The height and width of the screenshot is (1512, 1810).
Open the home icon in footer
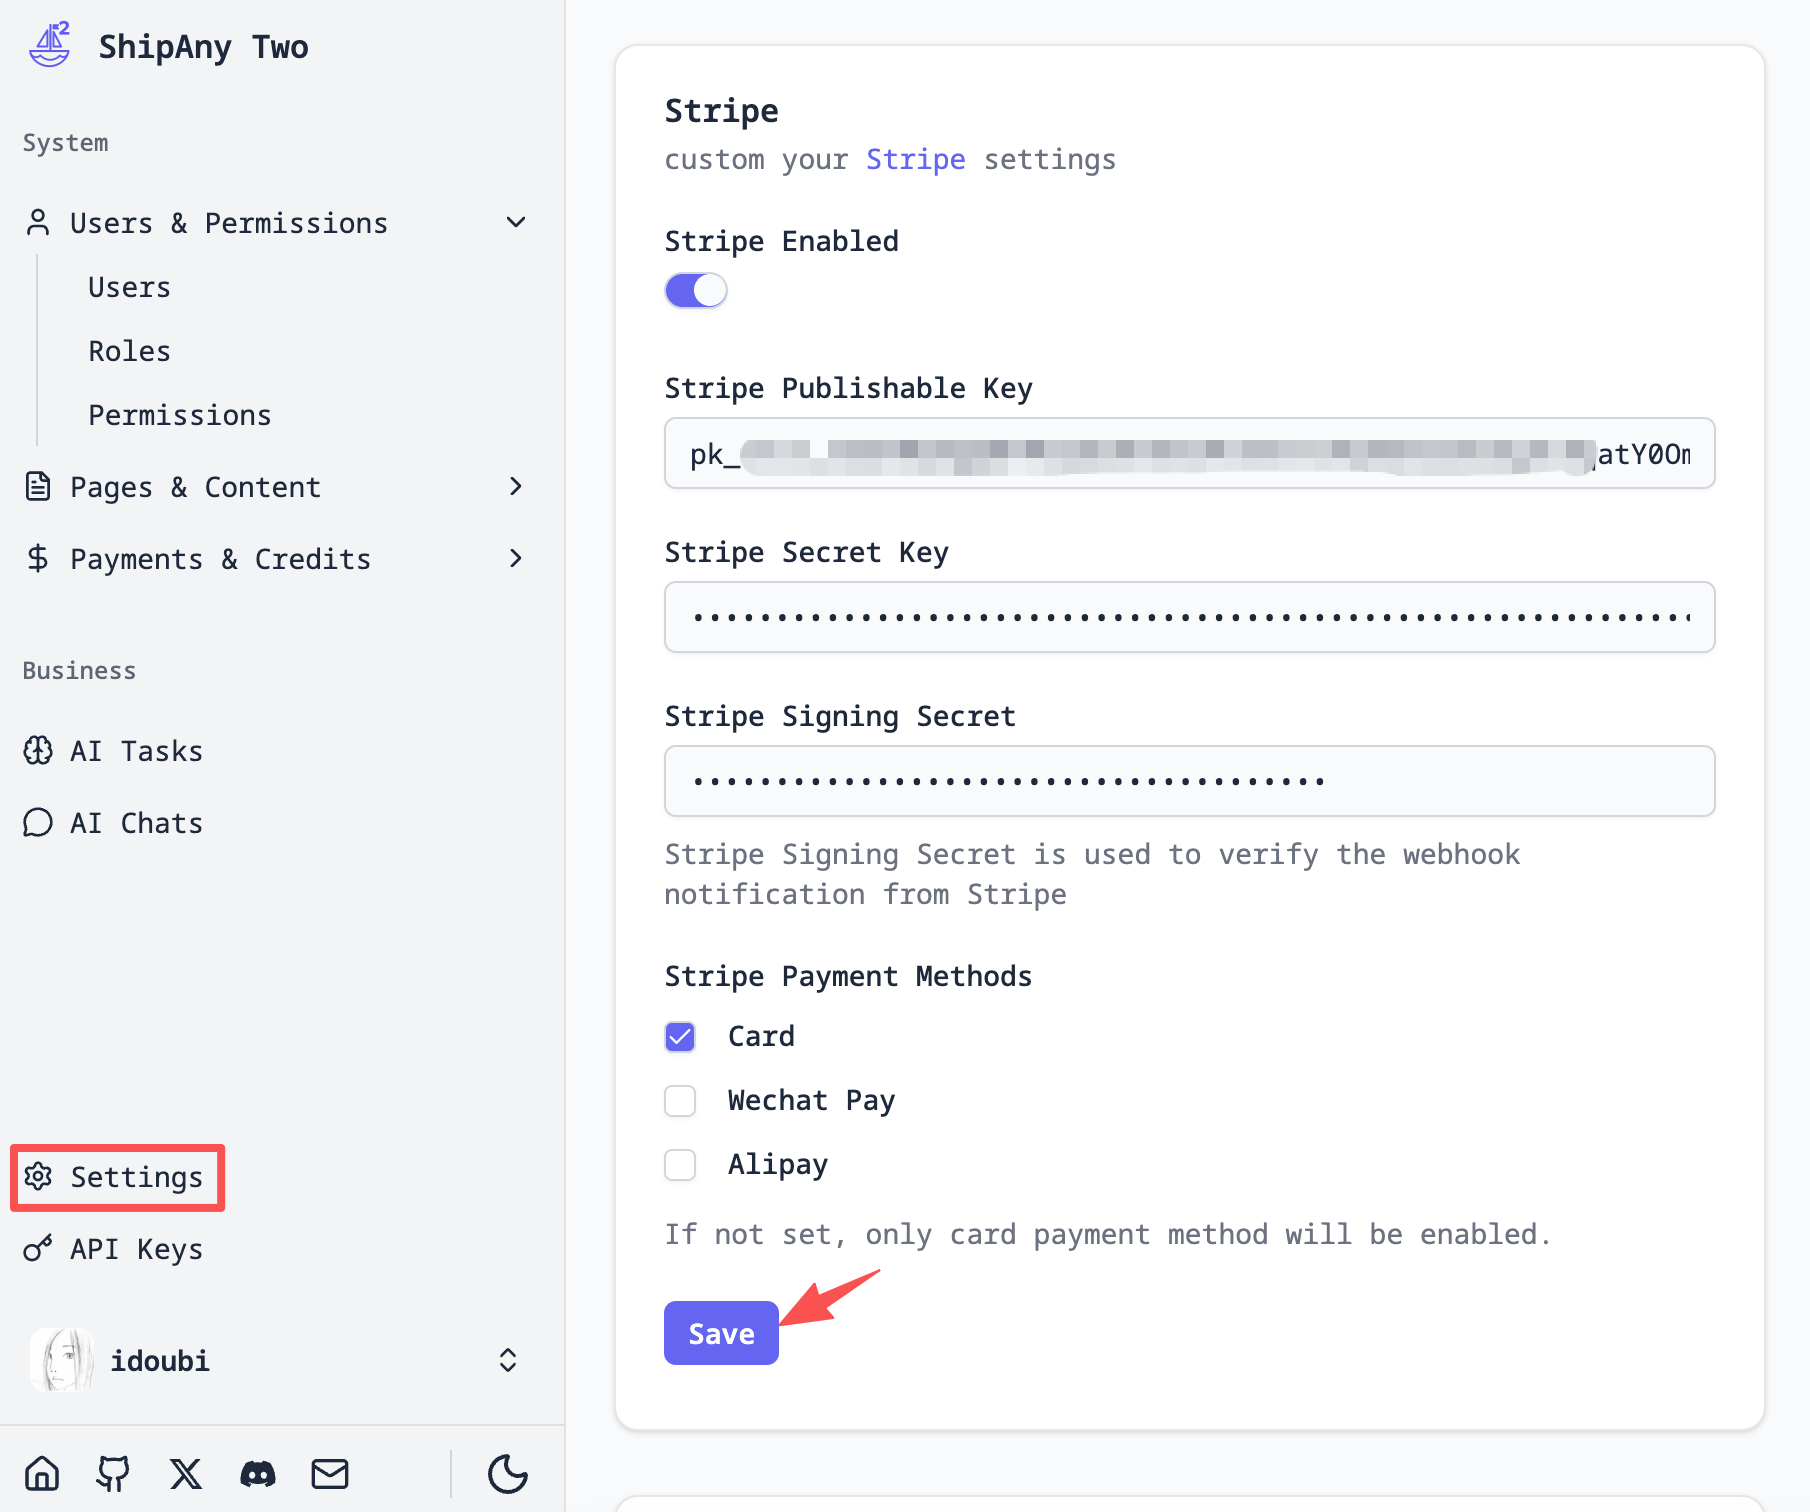pos(42,1473)
